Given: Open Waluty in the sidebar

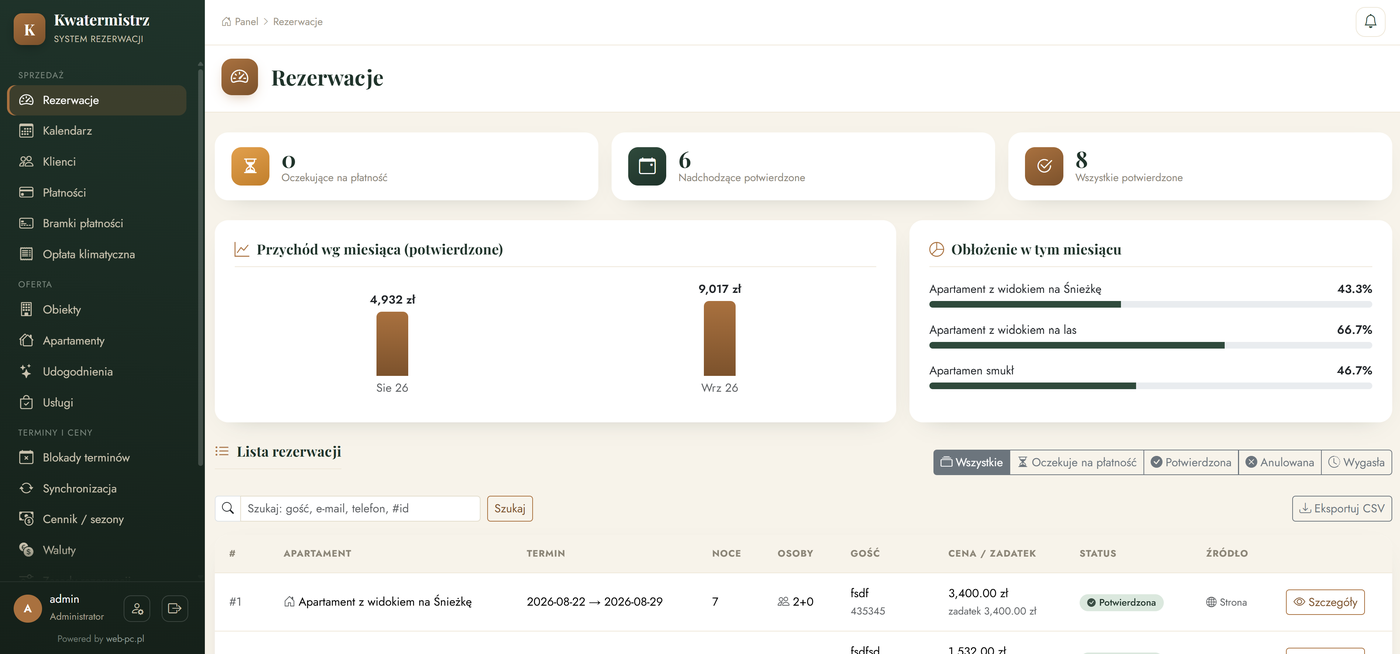Looking at the screenshot, I should (x=97, y=551).
